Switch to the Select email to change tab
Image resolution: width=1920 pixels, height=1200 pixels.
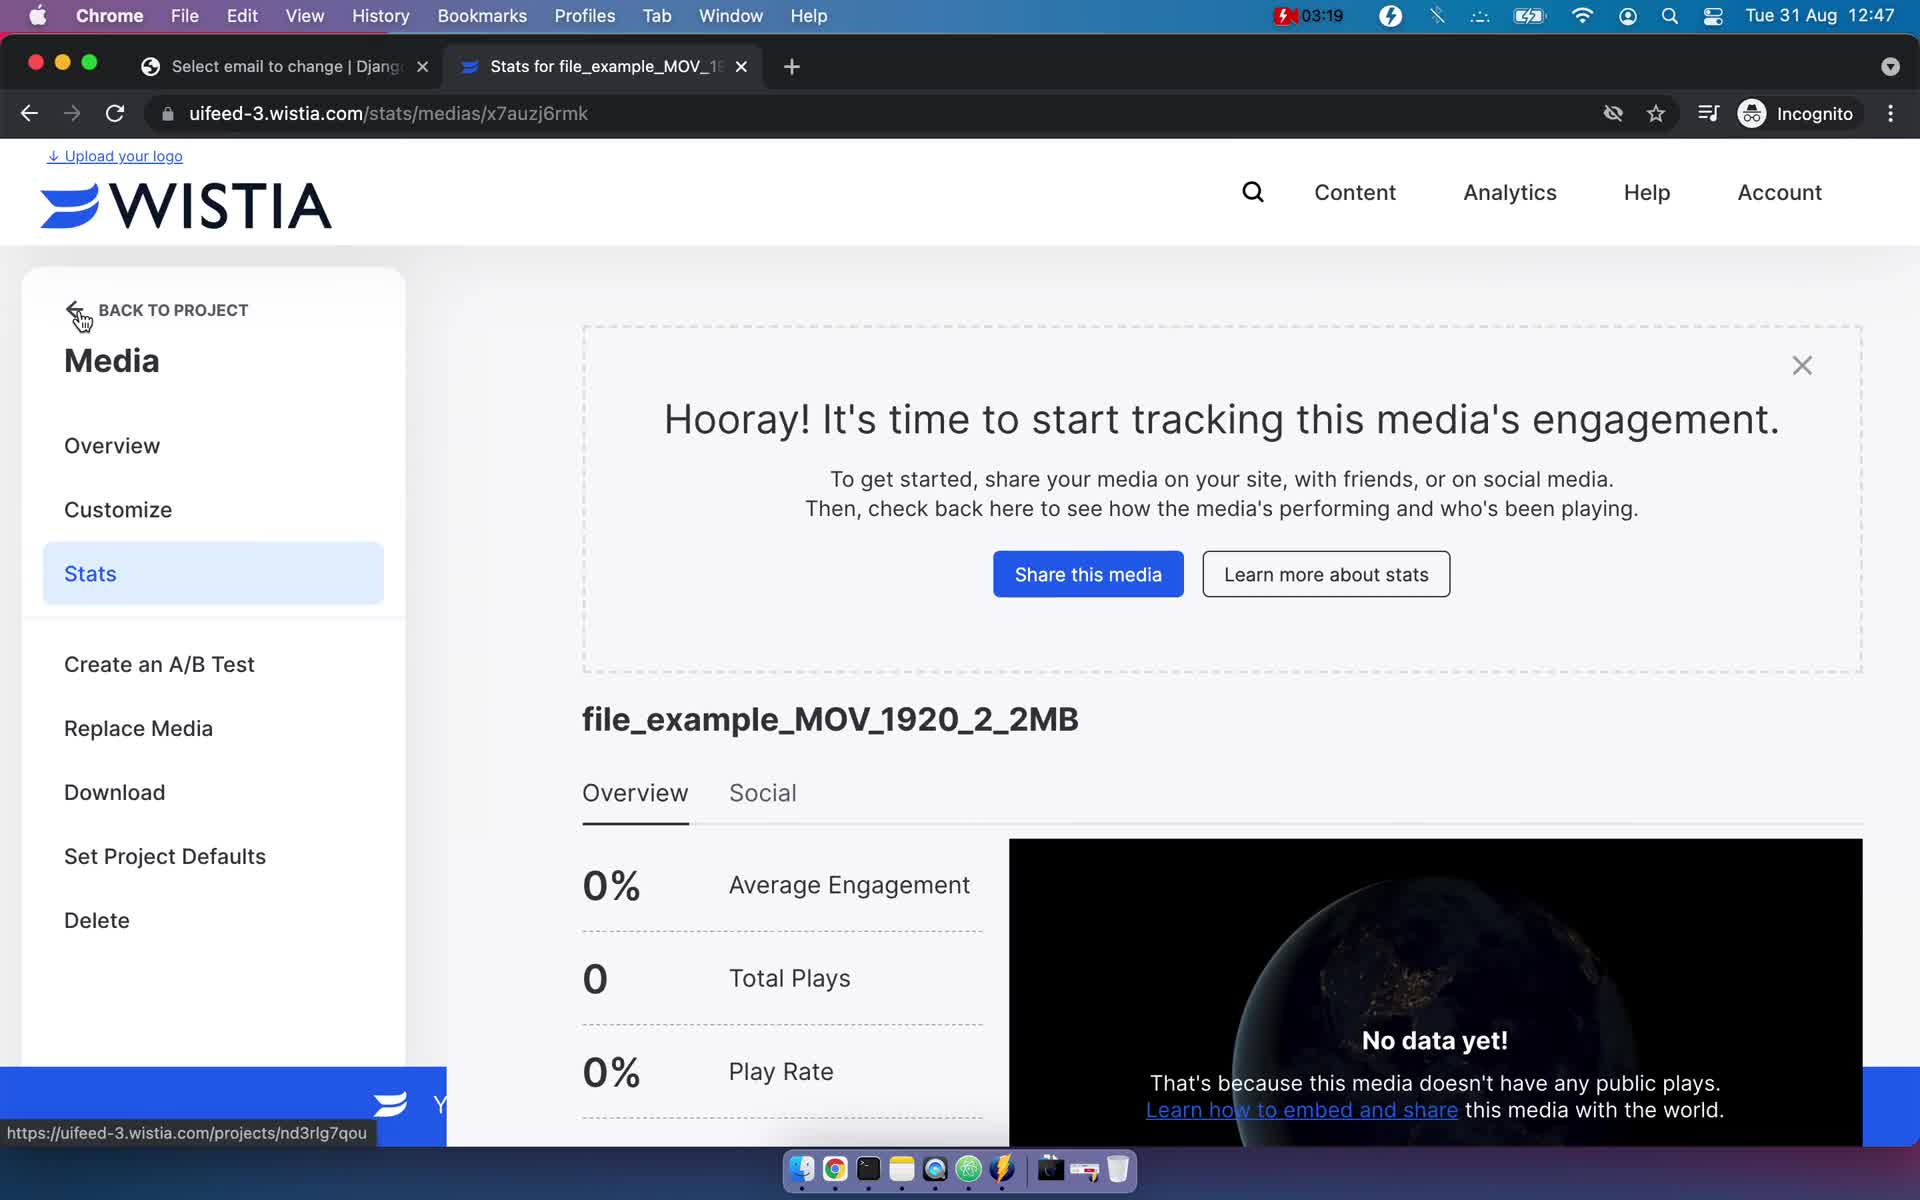(x=285, y=66)
